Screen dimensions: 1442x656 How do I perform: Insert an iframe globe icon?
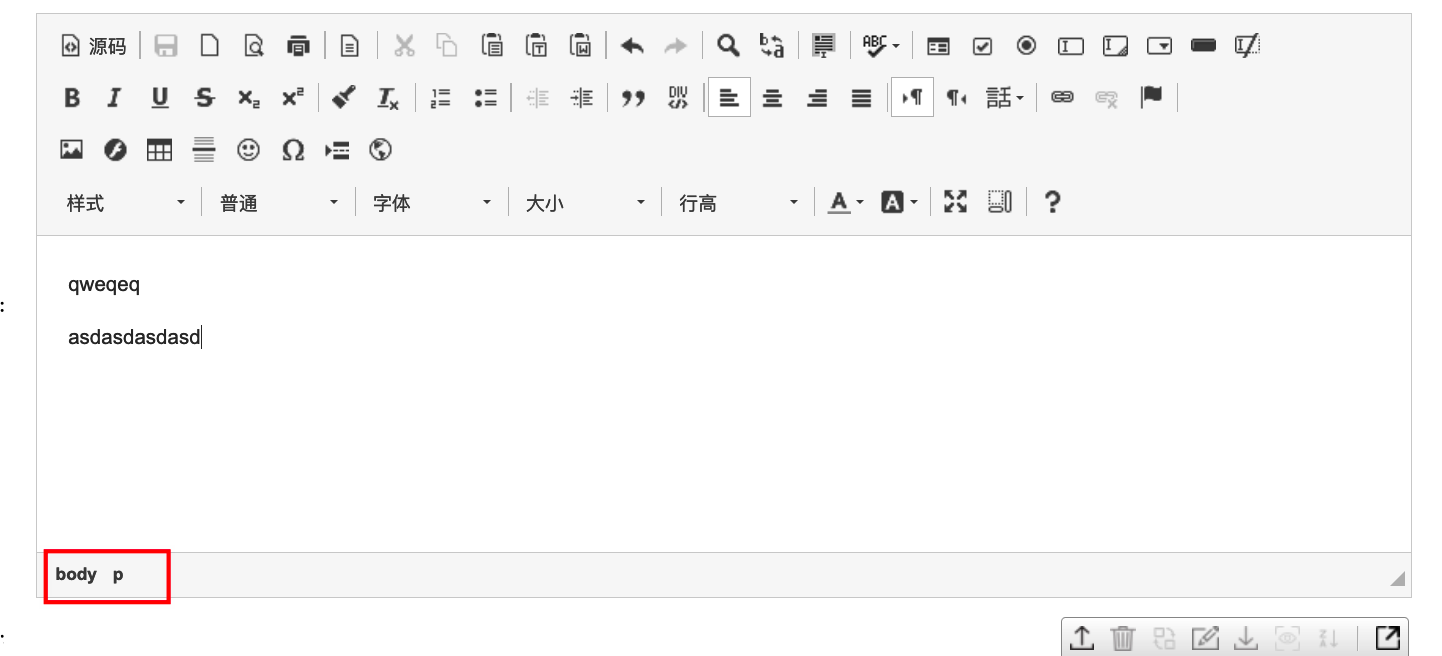click(x=380, y=150)
